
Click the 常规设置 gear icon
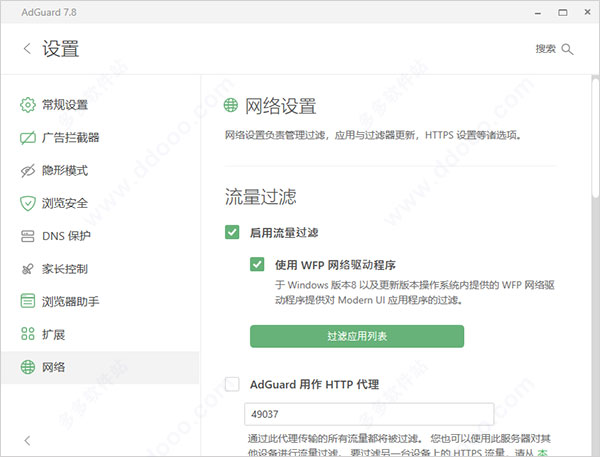coord(28,104)
